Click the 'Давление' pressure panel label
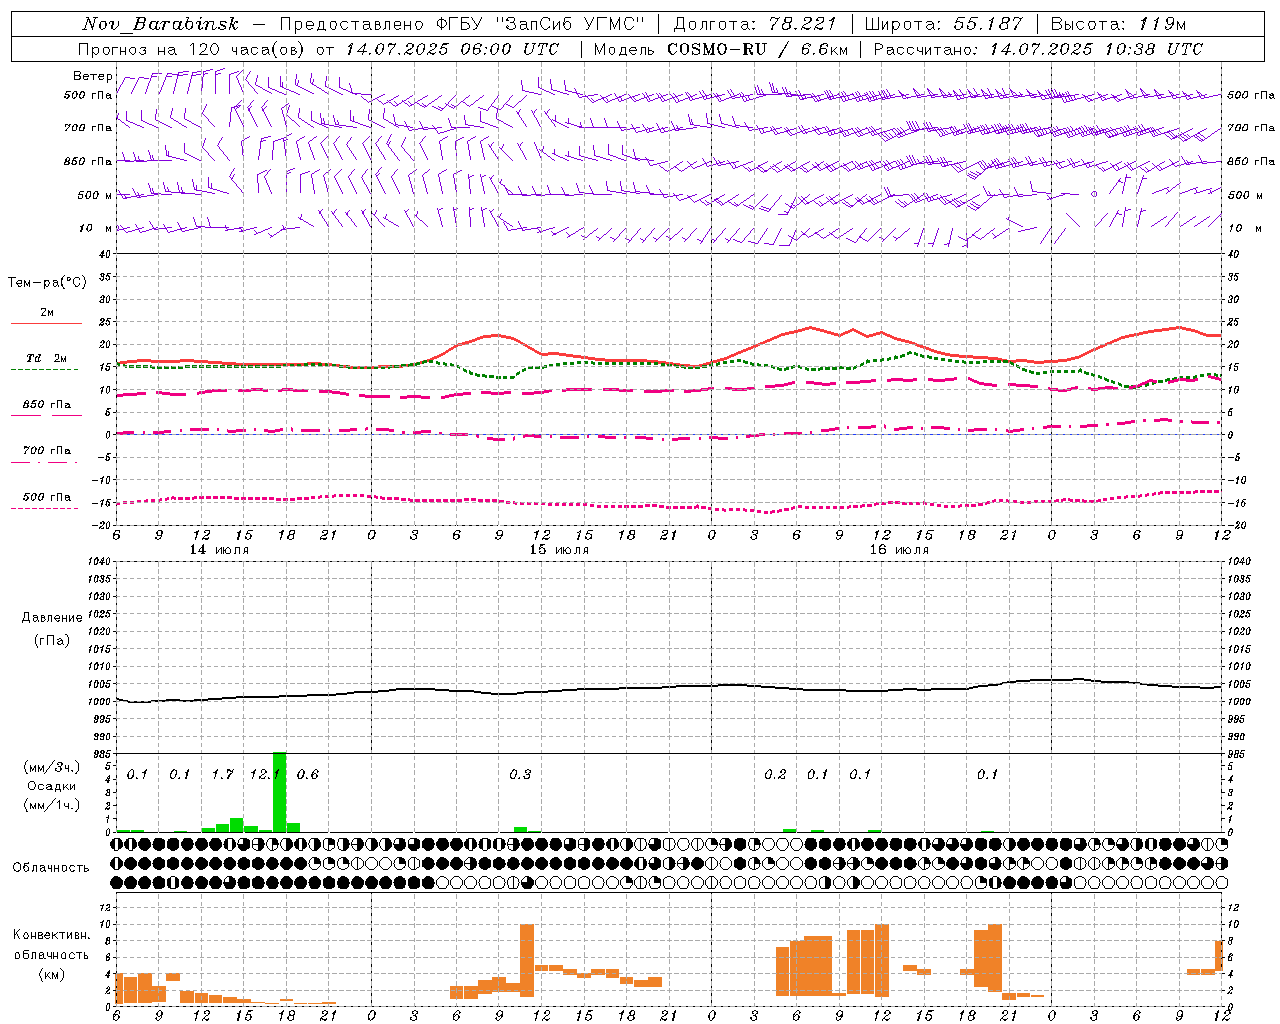1280x1024 pixels. tap(52, 618)
